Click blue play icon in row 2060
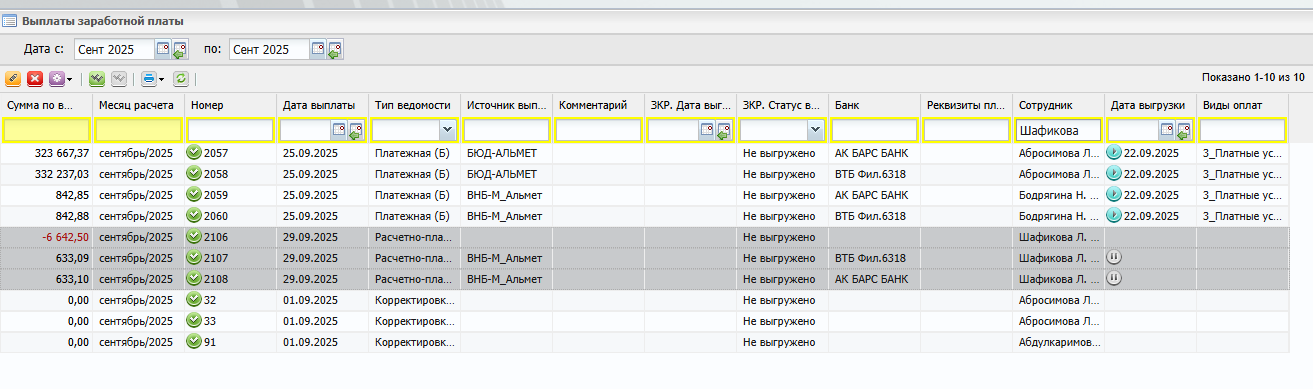This screenshot has width=1313, height=389. coord(1115,216)
